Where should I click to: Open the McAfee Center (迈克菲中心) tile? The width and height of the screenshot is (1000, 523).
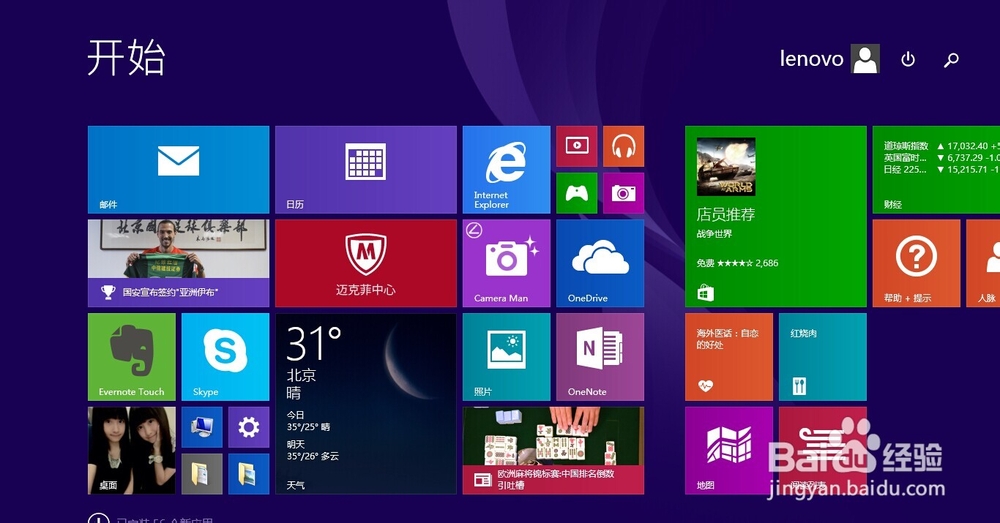pos(366,263)
